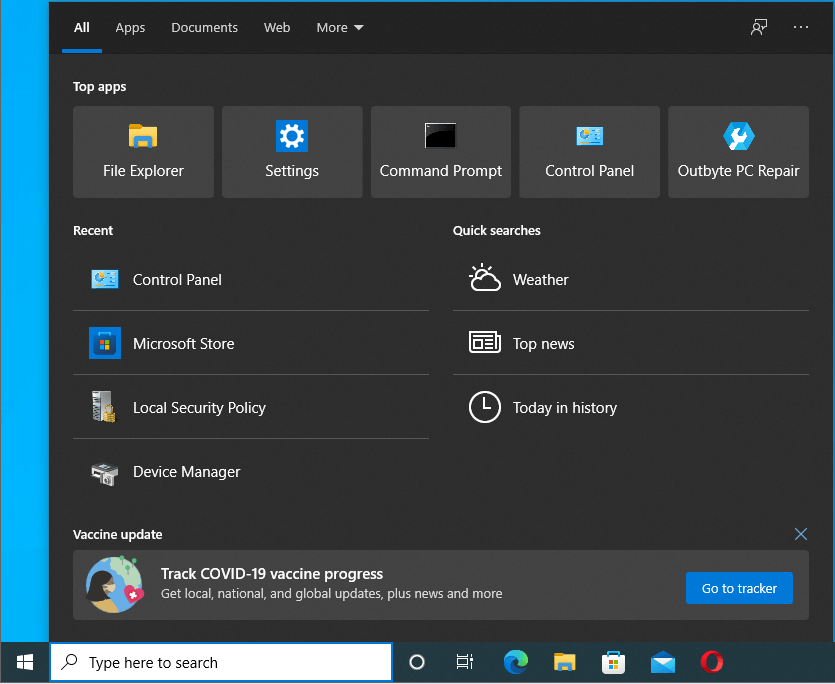Launch Settings from Top apps
Image resolution: width=835 pixels, height=684 pixels.
(291, 151)
